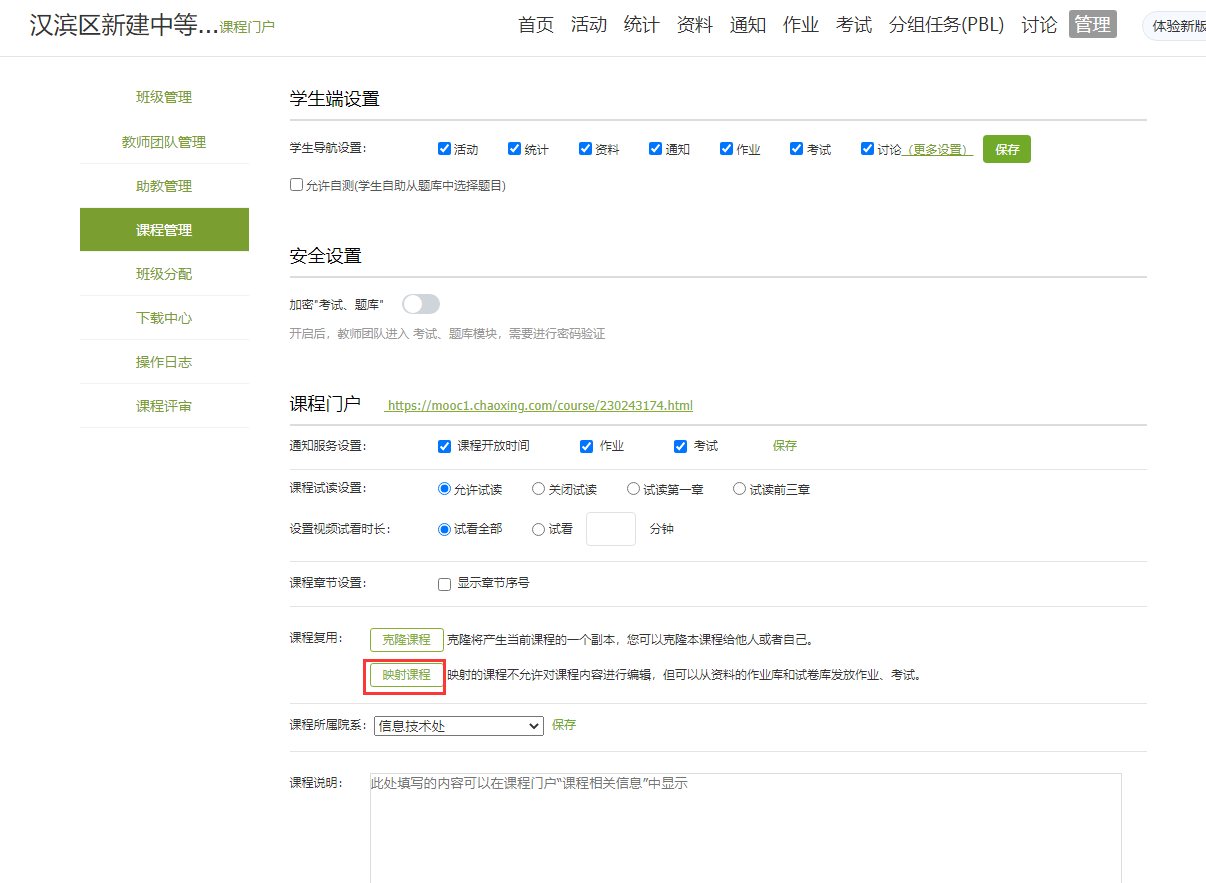The image size is (1206, 883).
Task: Enable 显示章节序号 checkbox
Action: point(445,584)
